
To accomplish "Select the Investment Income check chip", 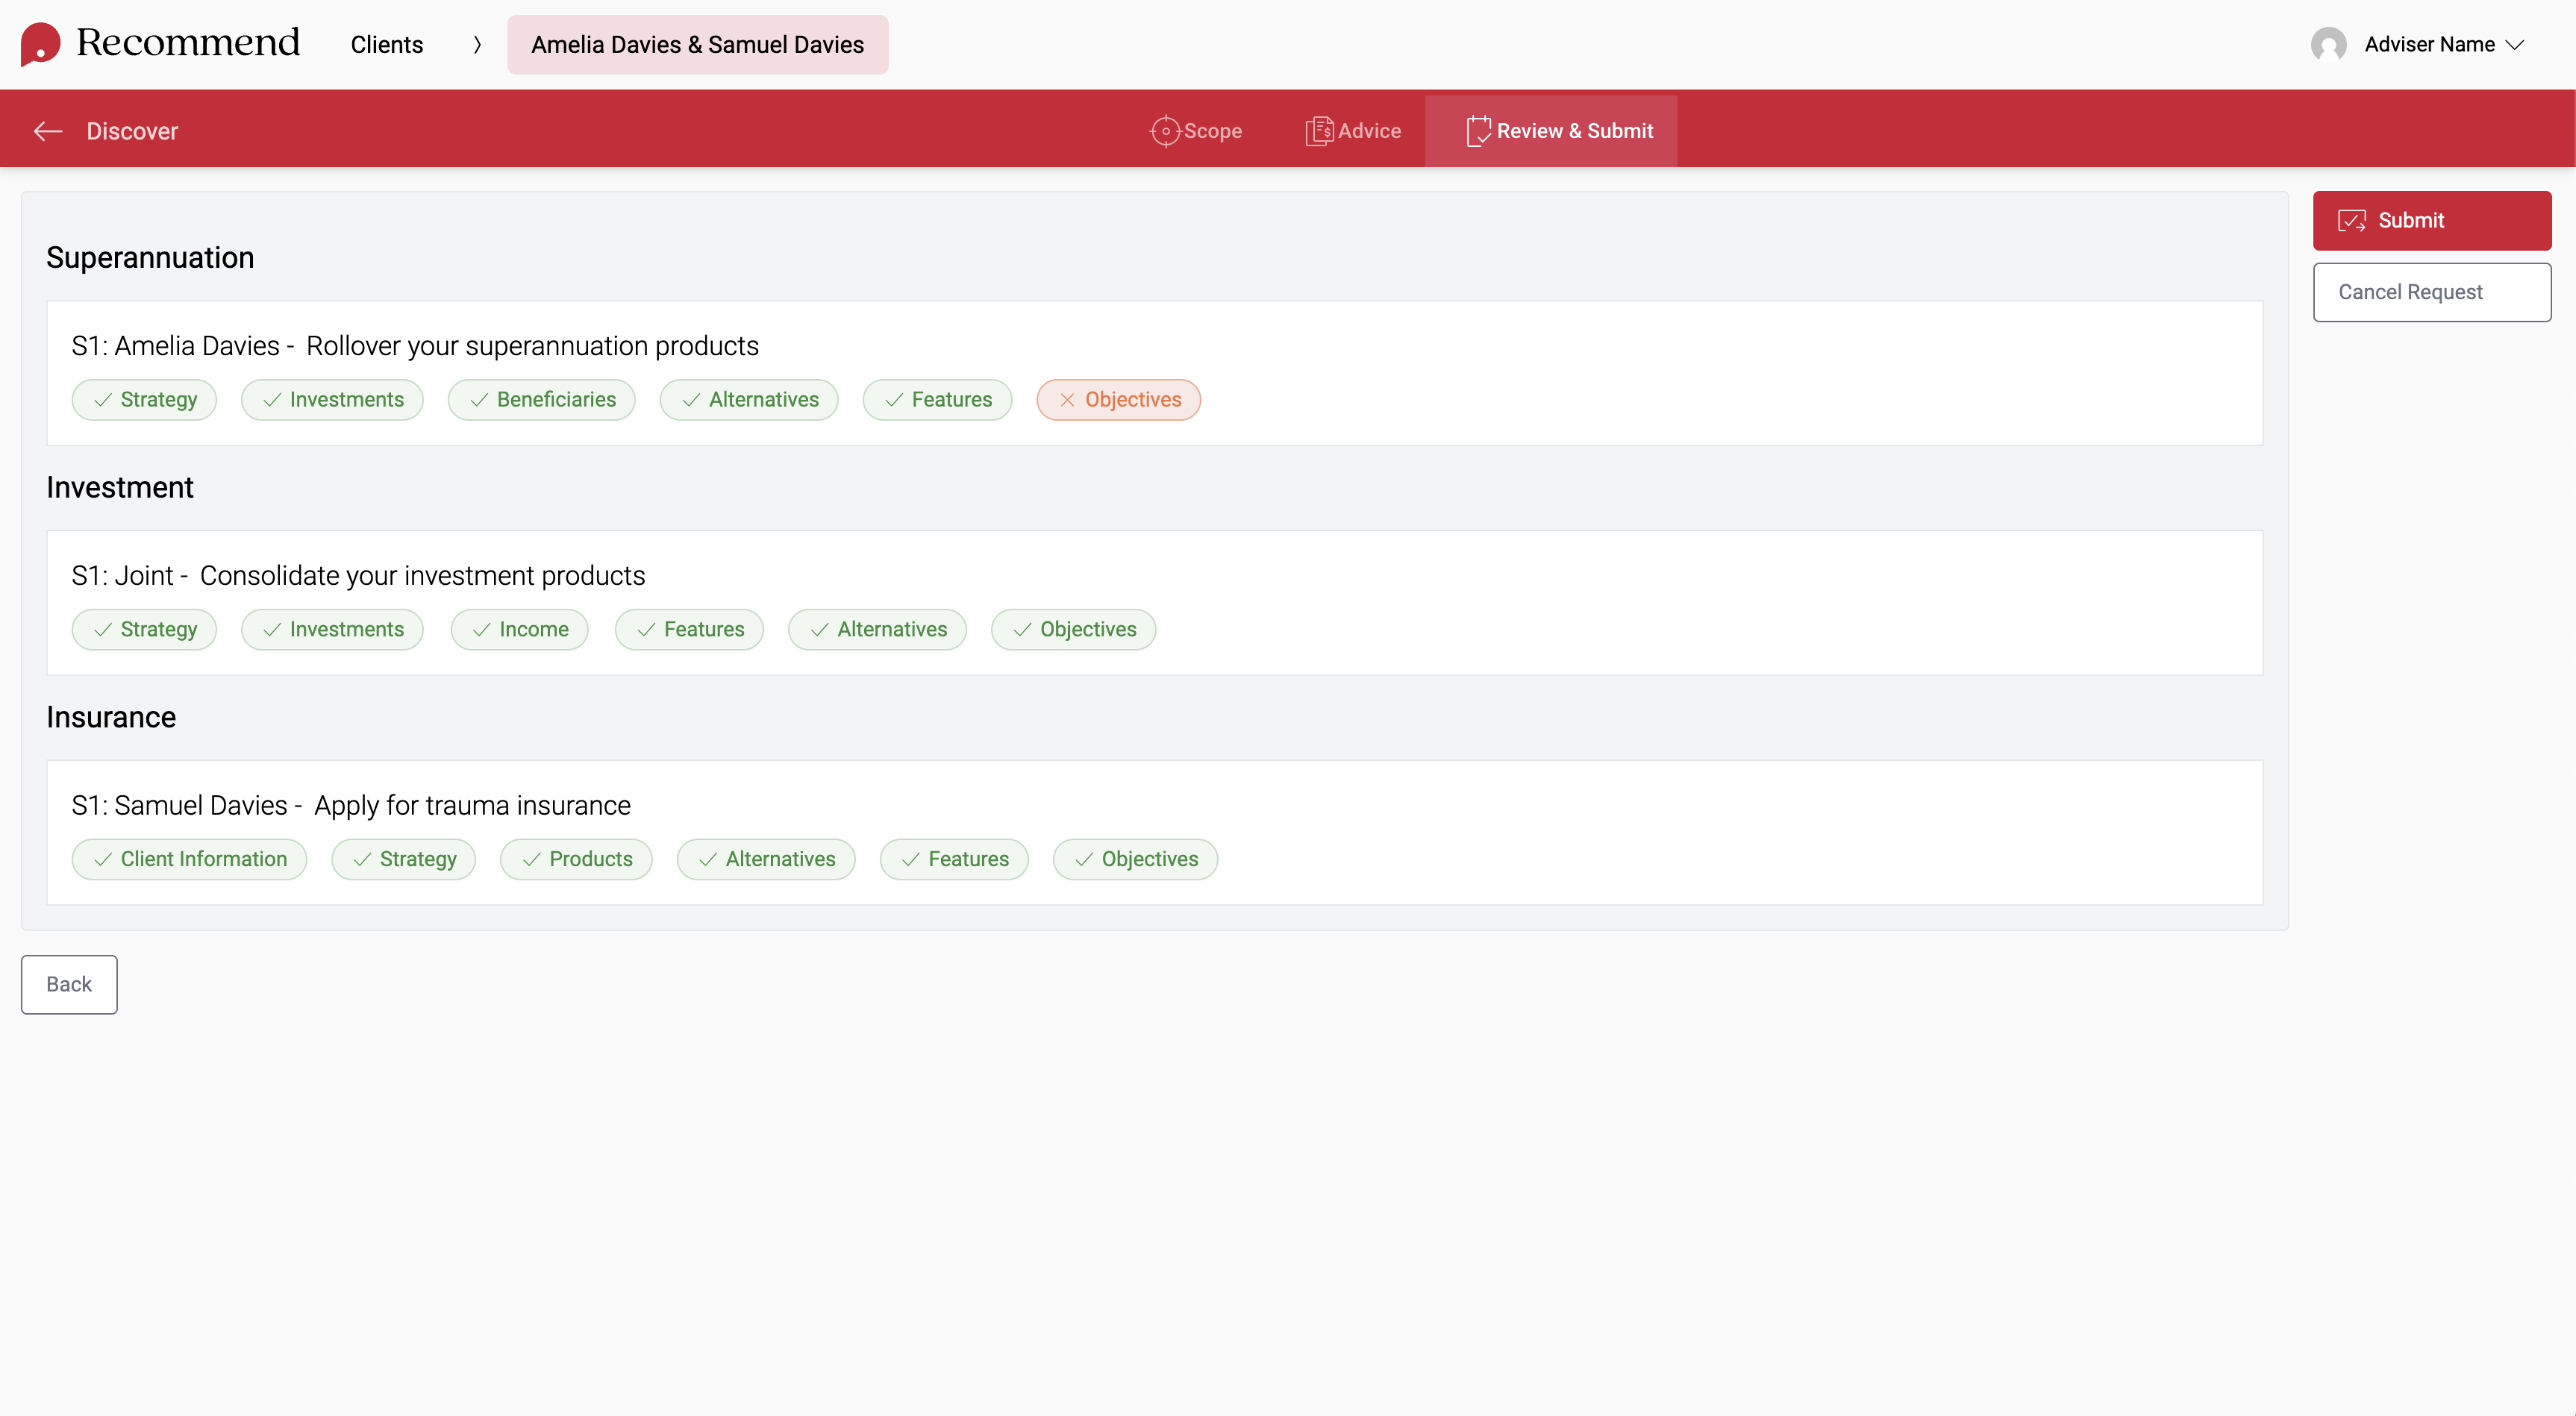I will [519, 630].
